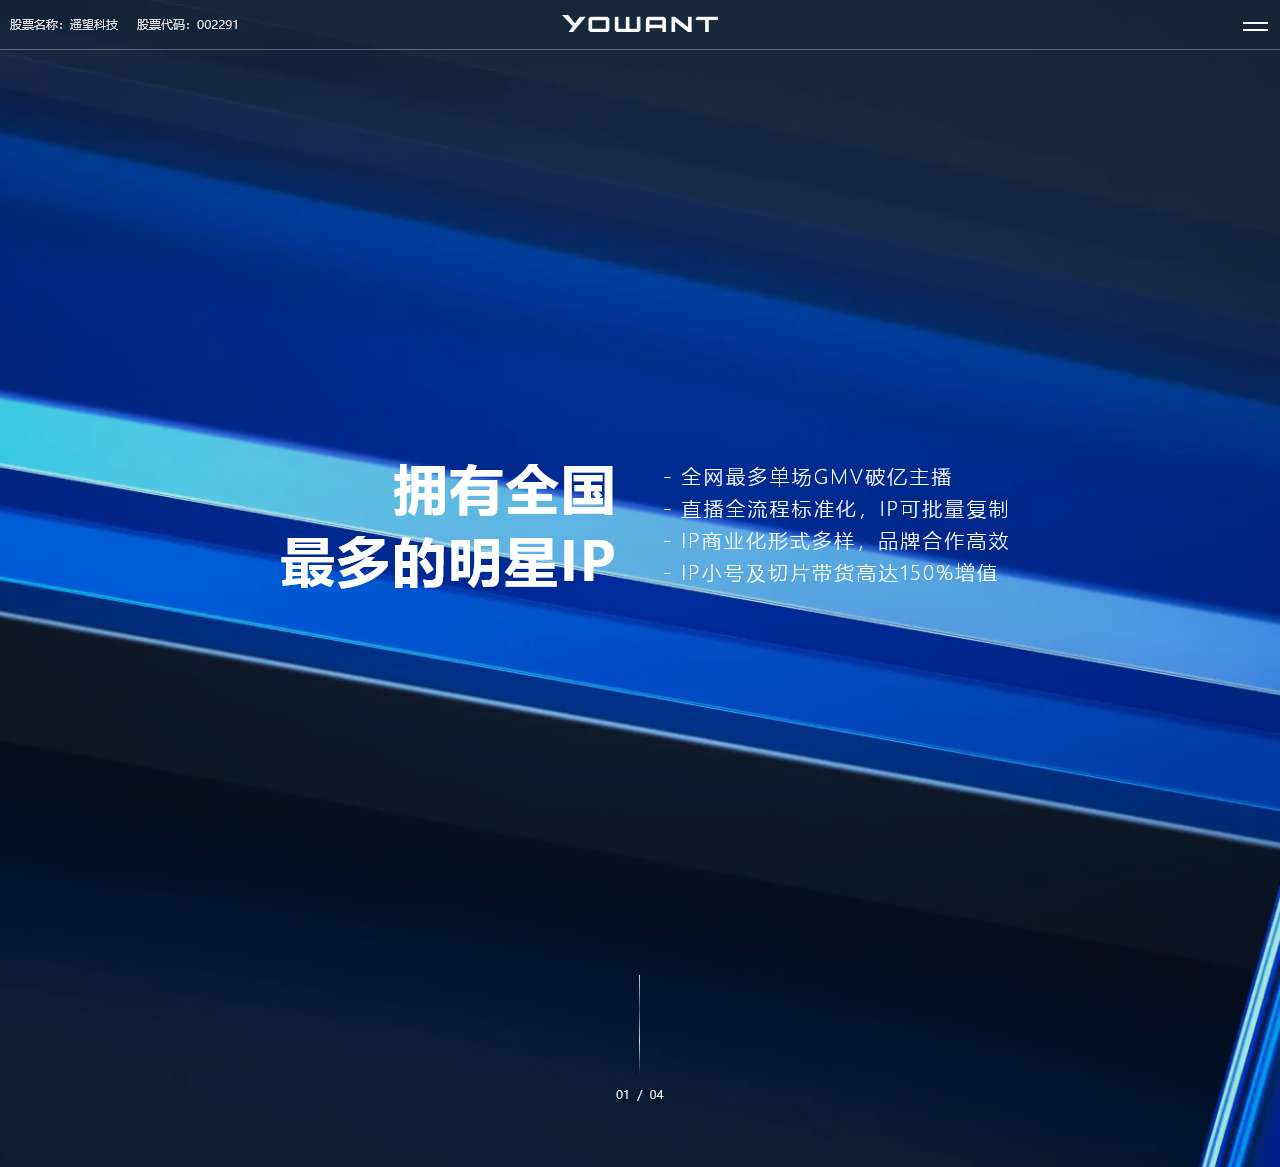Click the current slide number 01
Screen dimensions: 1280x1167
tap(623, 1095)
